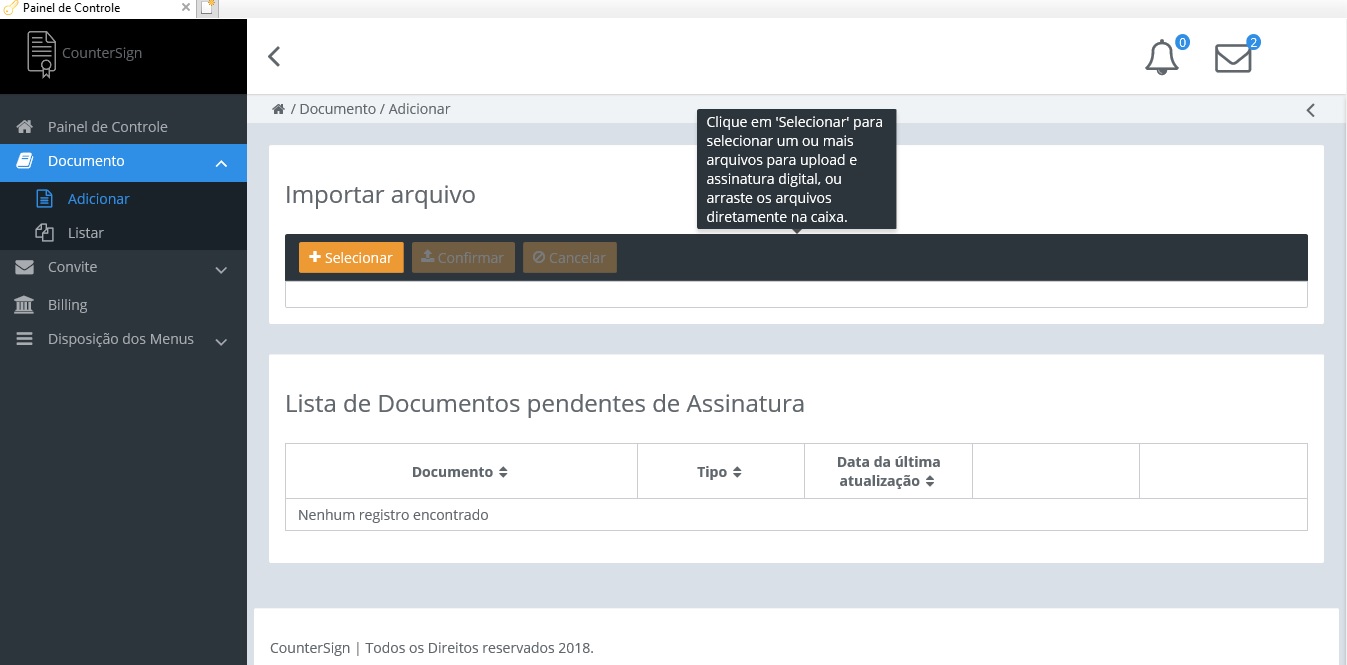The image size is (1347, 665).
Task: Expand the Convite menu chevron
Action: click(221, 269)
